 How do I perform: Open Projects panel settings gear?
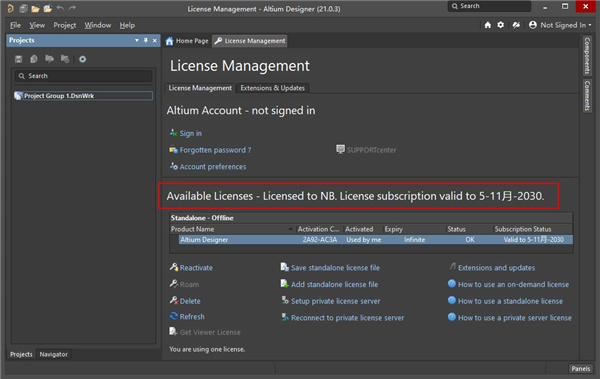tap(82, 59)
